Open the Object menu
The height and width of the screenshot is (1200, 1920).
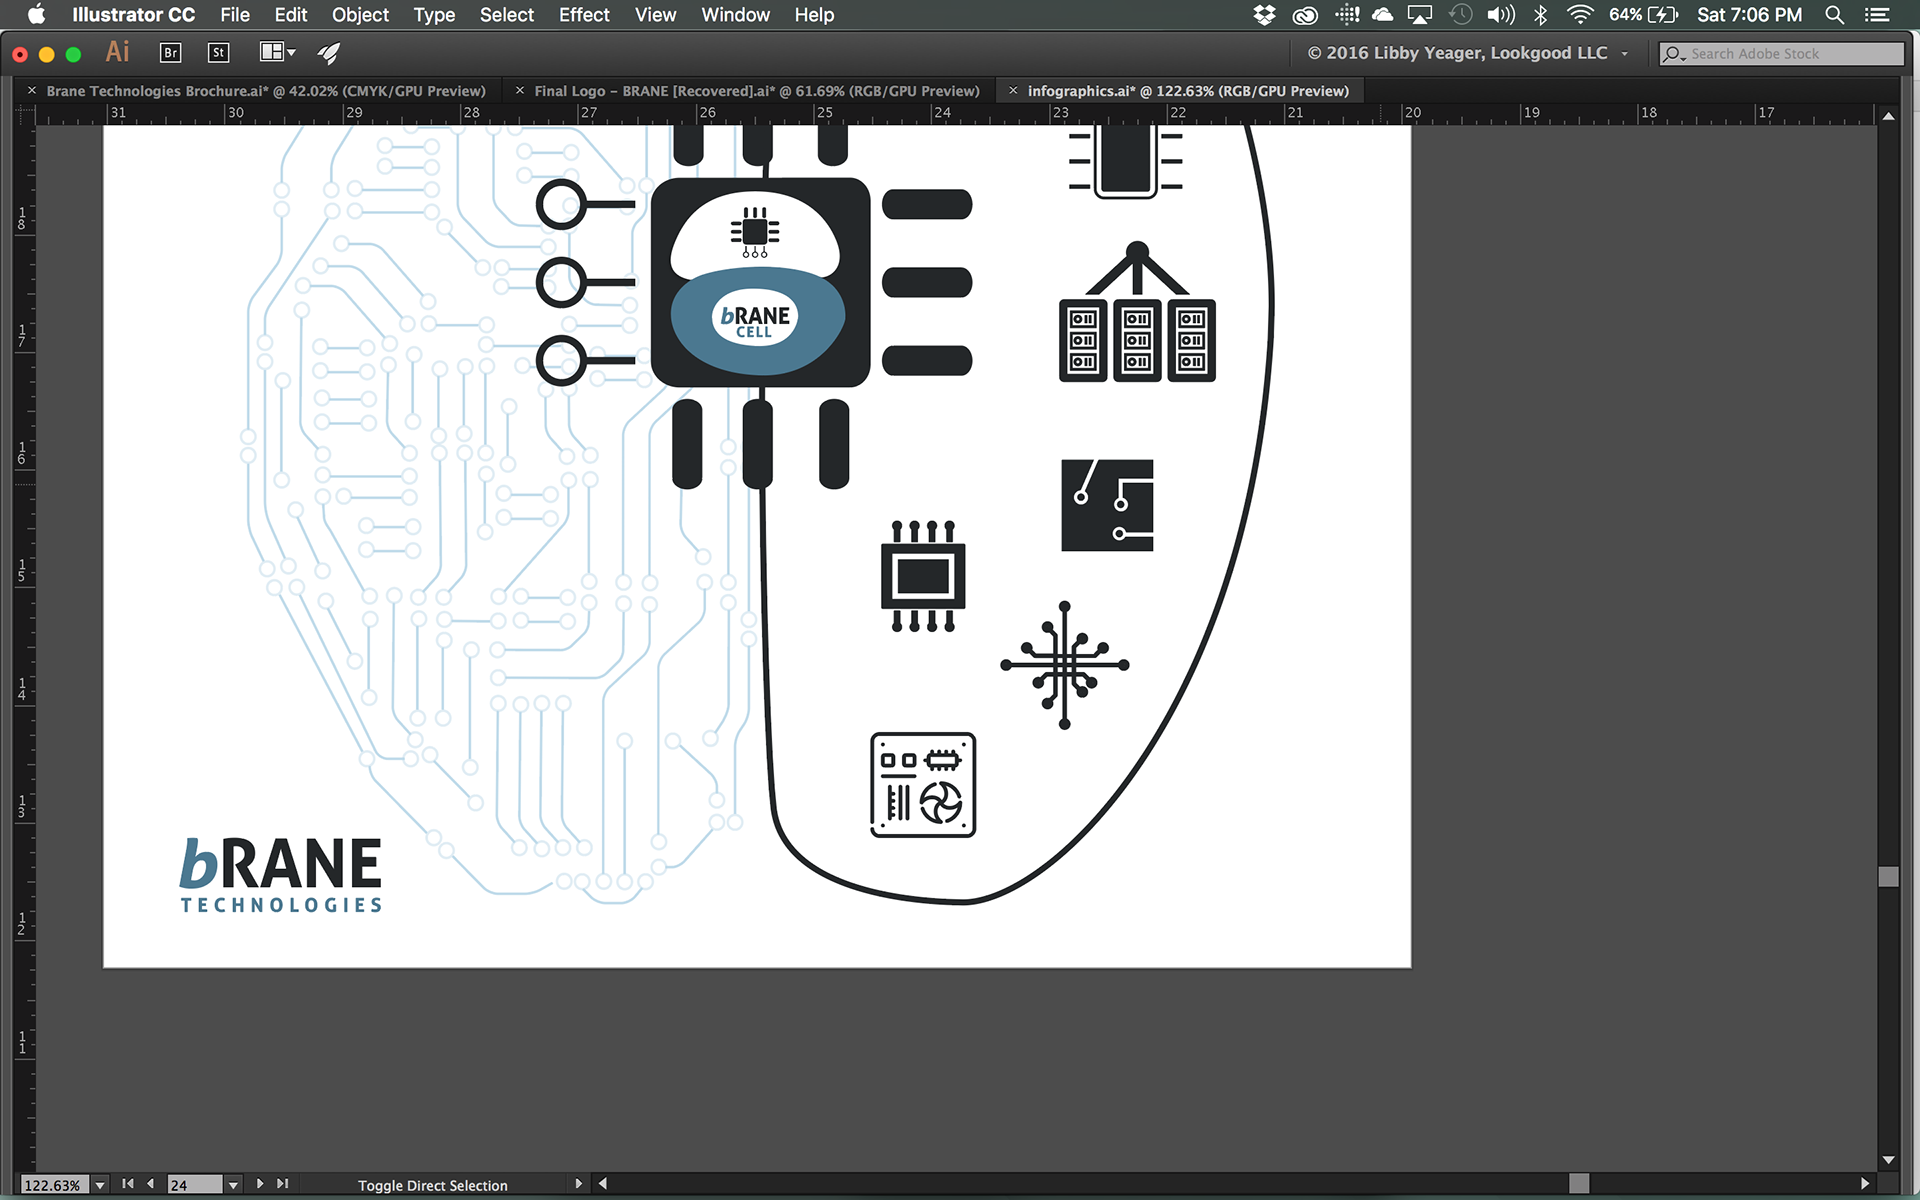tap(360, 14)
